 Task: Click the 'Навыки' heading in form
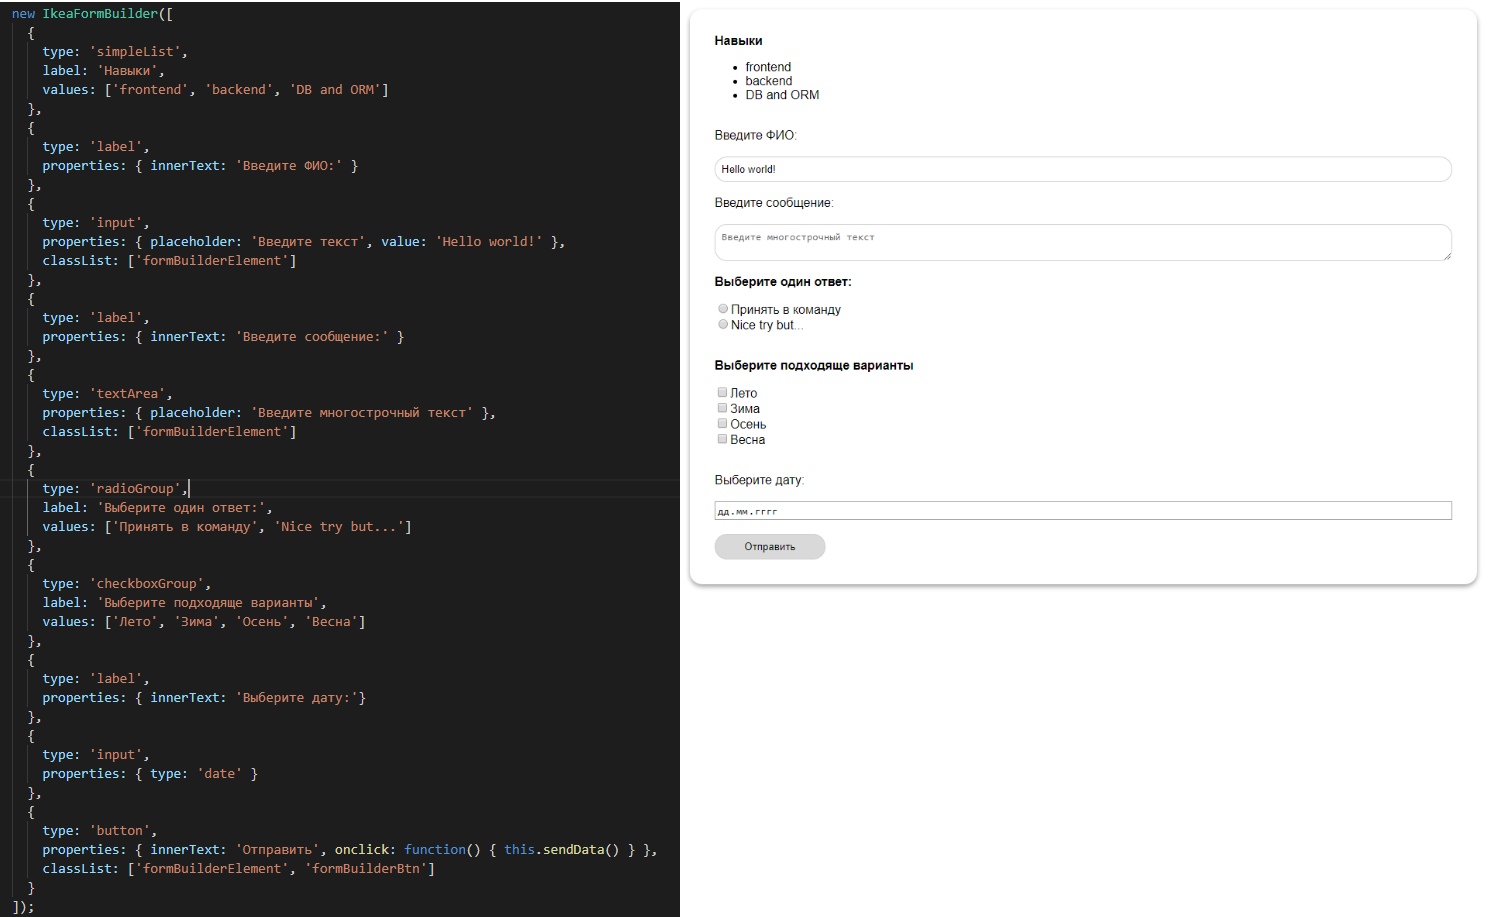pyautogui.click(x=739, y=41)
